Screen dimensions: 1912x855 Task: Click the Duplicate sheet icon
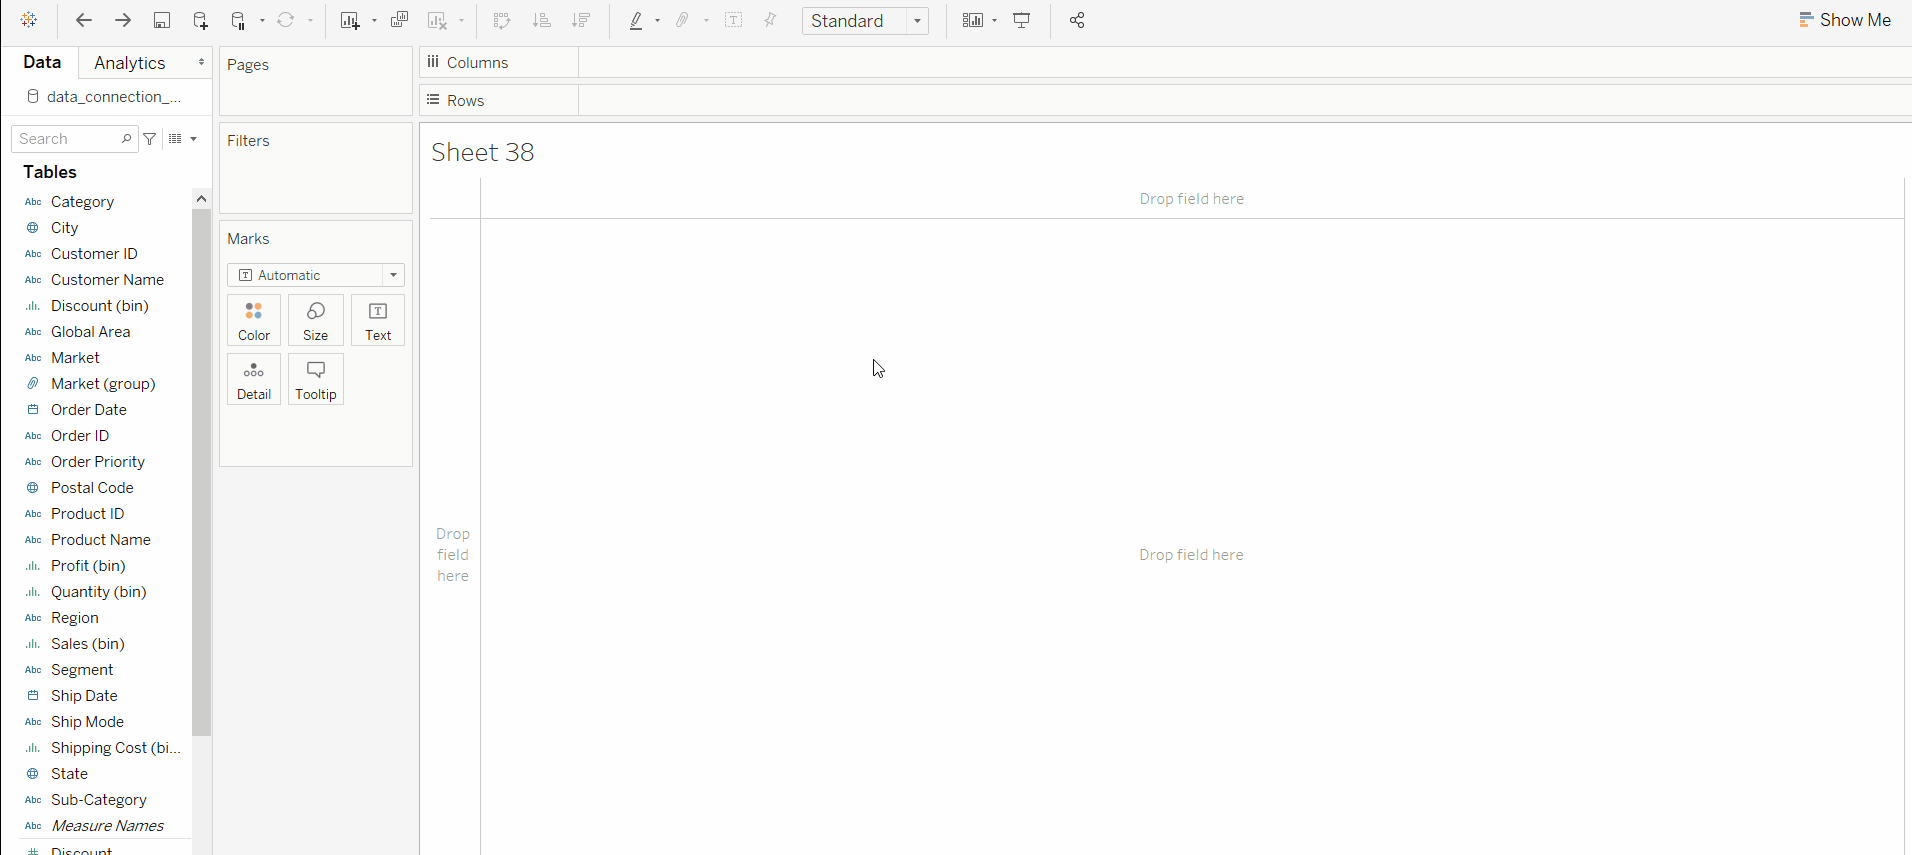pyautogui.click(x=399, y=20)
